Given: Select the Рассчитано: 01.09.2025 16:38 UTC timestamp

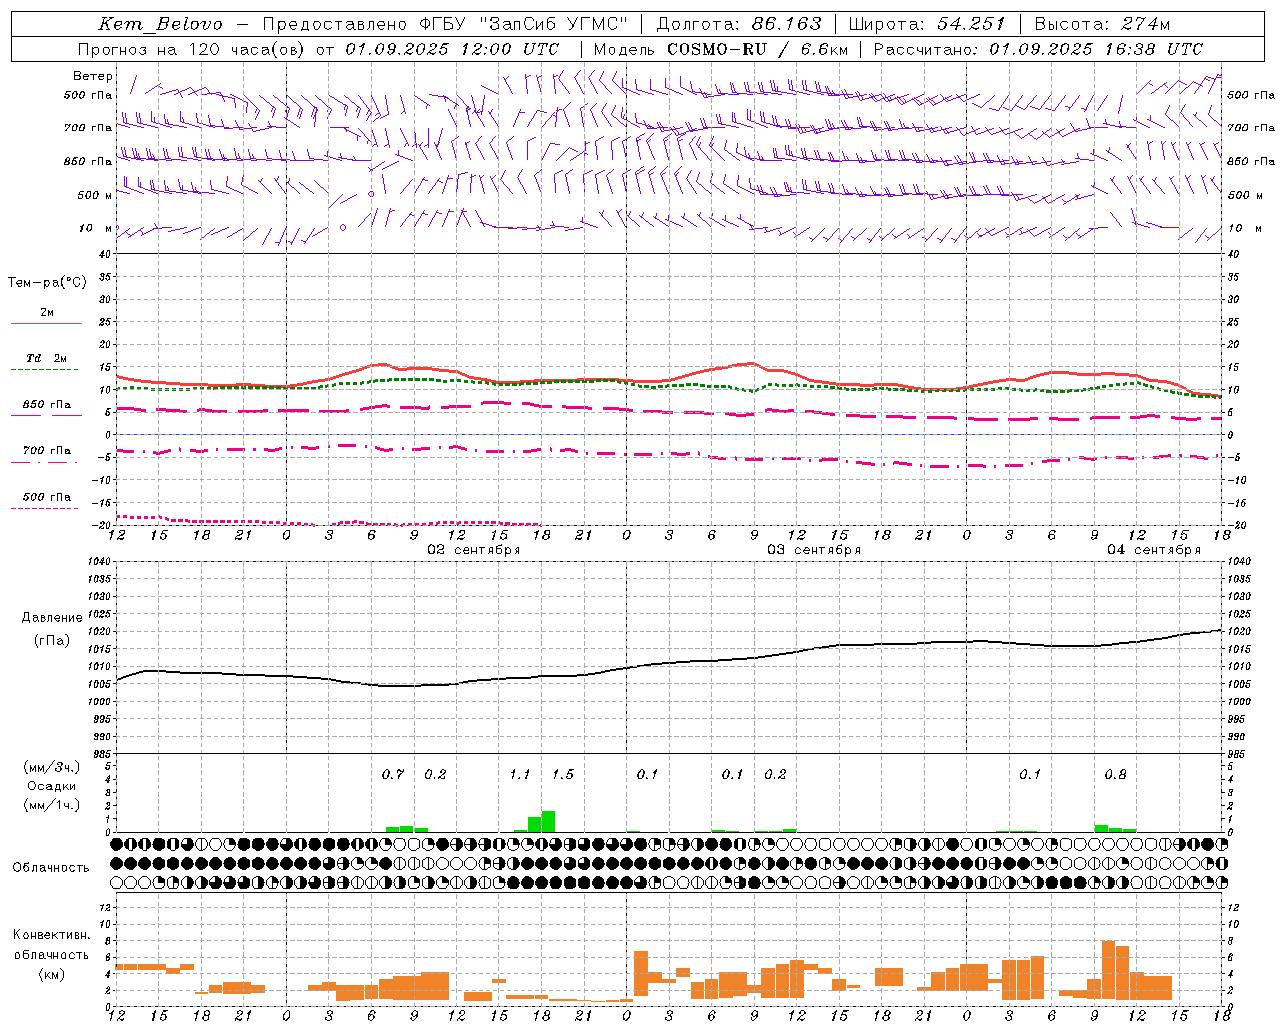Looking at the screenshot, I should (1038, 49).
